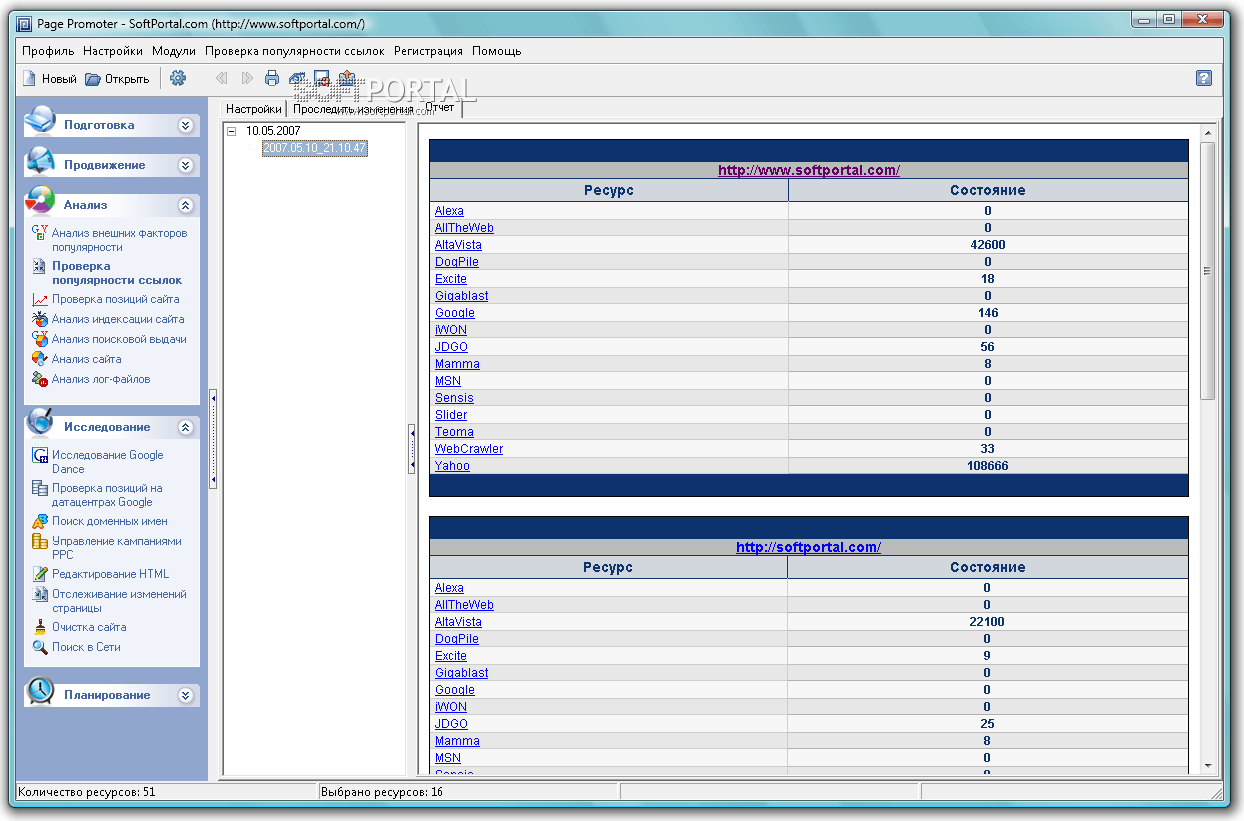1244x821 pixels.
Task: Click the Анализ pie-chart icon
Action: tap(41, 201)
